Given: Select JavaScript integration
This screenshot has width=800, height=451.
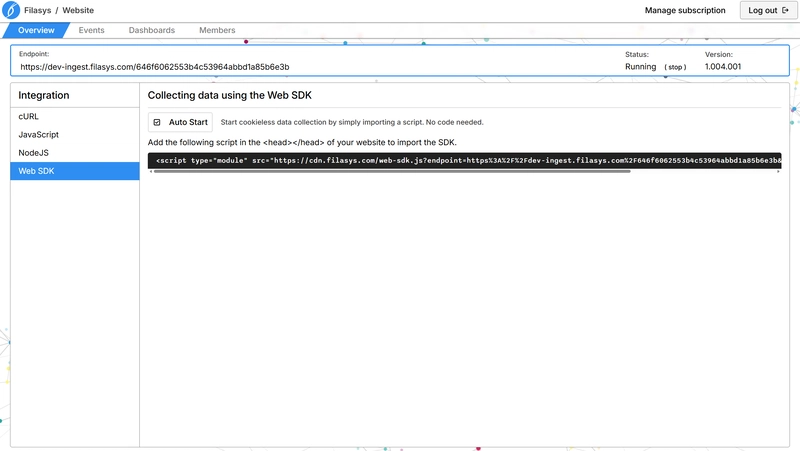Looking at the screenshot, I should pos(39,135).
